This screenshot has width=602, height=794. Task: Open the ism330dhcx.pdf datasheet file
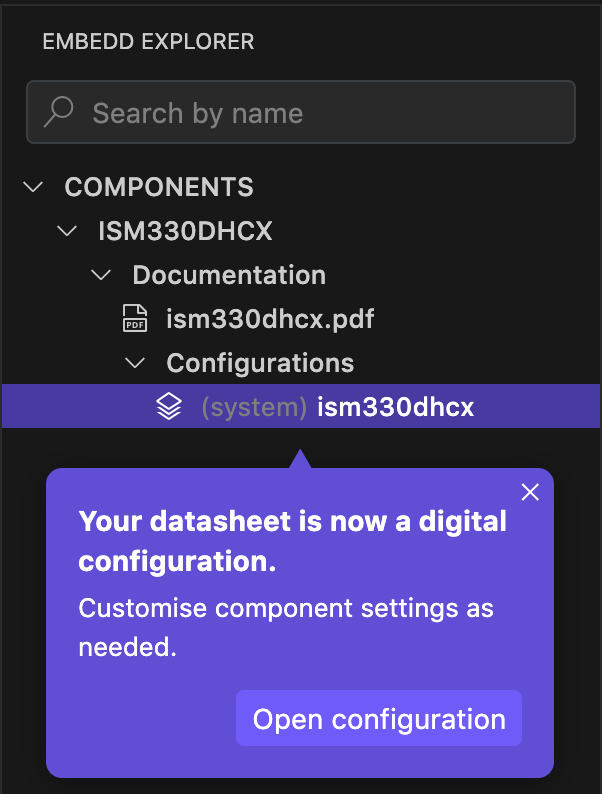[x=270, y=319]
